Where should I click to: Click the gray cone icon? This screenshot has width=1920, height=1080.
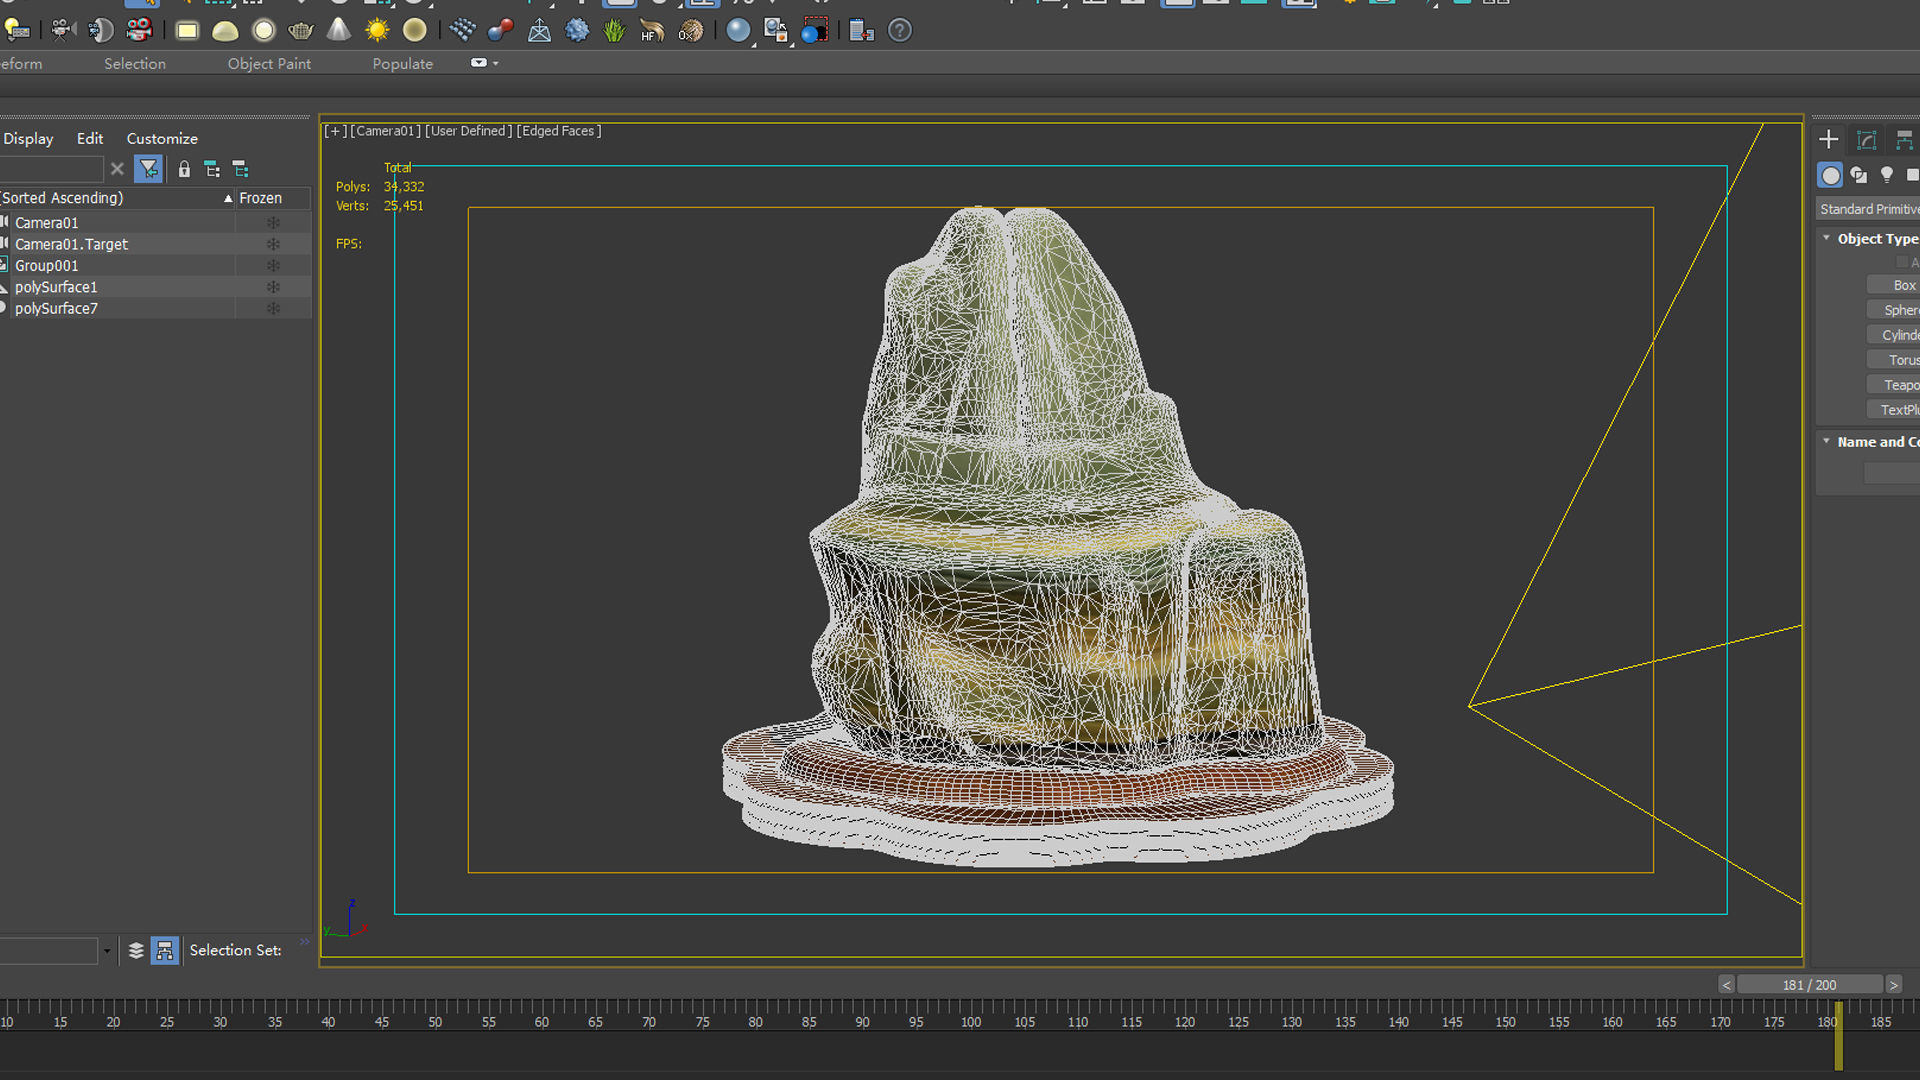coord(339,30)
